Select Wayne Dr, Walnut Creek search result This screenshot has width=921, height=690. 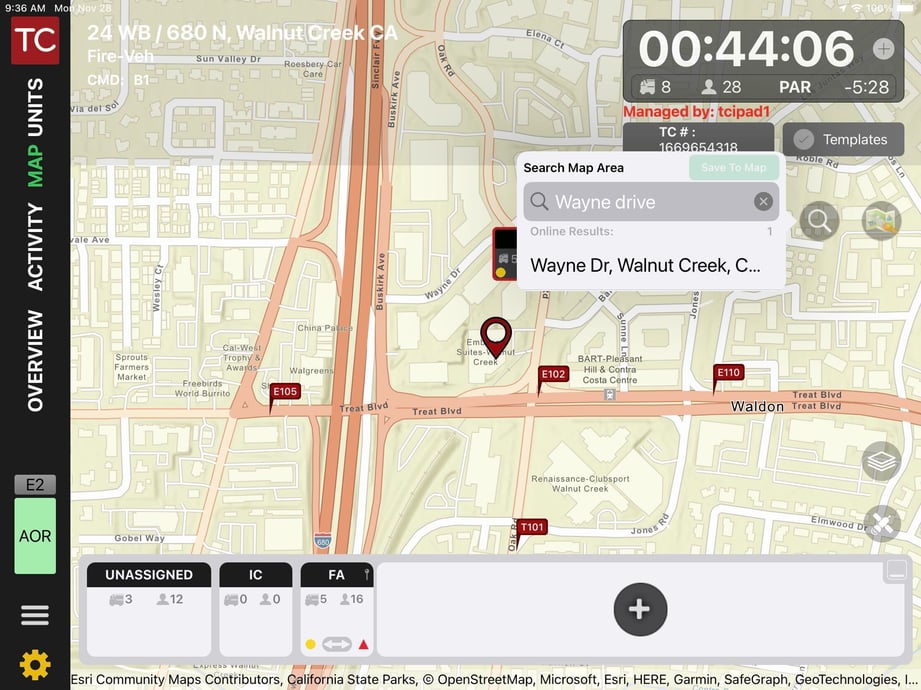tap(645, 266)
